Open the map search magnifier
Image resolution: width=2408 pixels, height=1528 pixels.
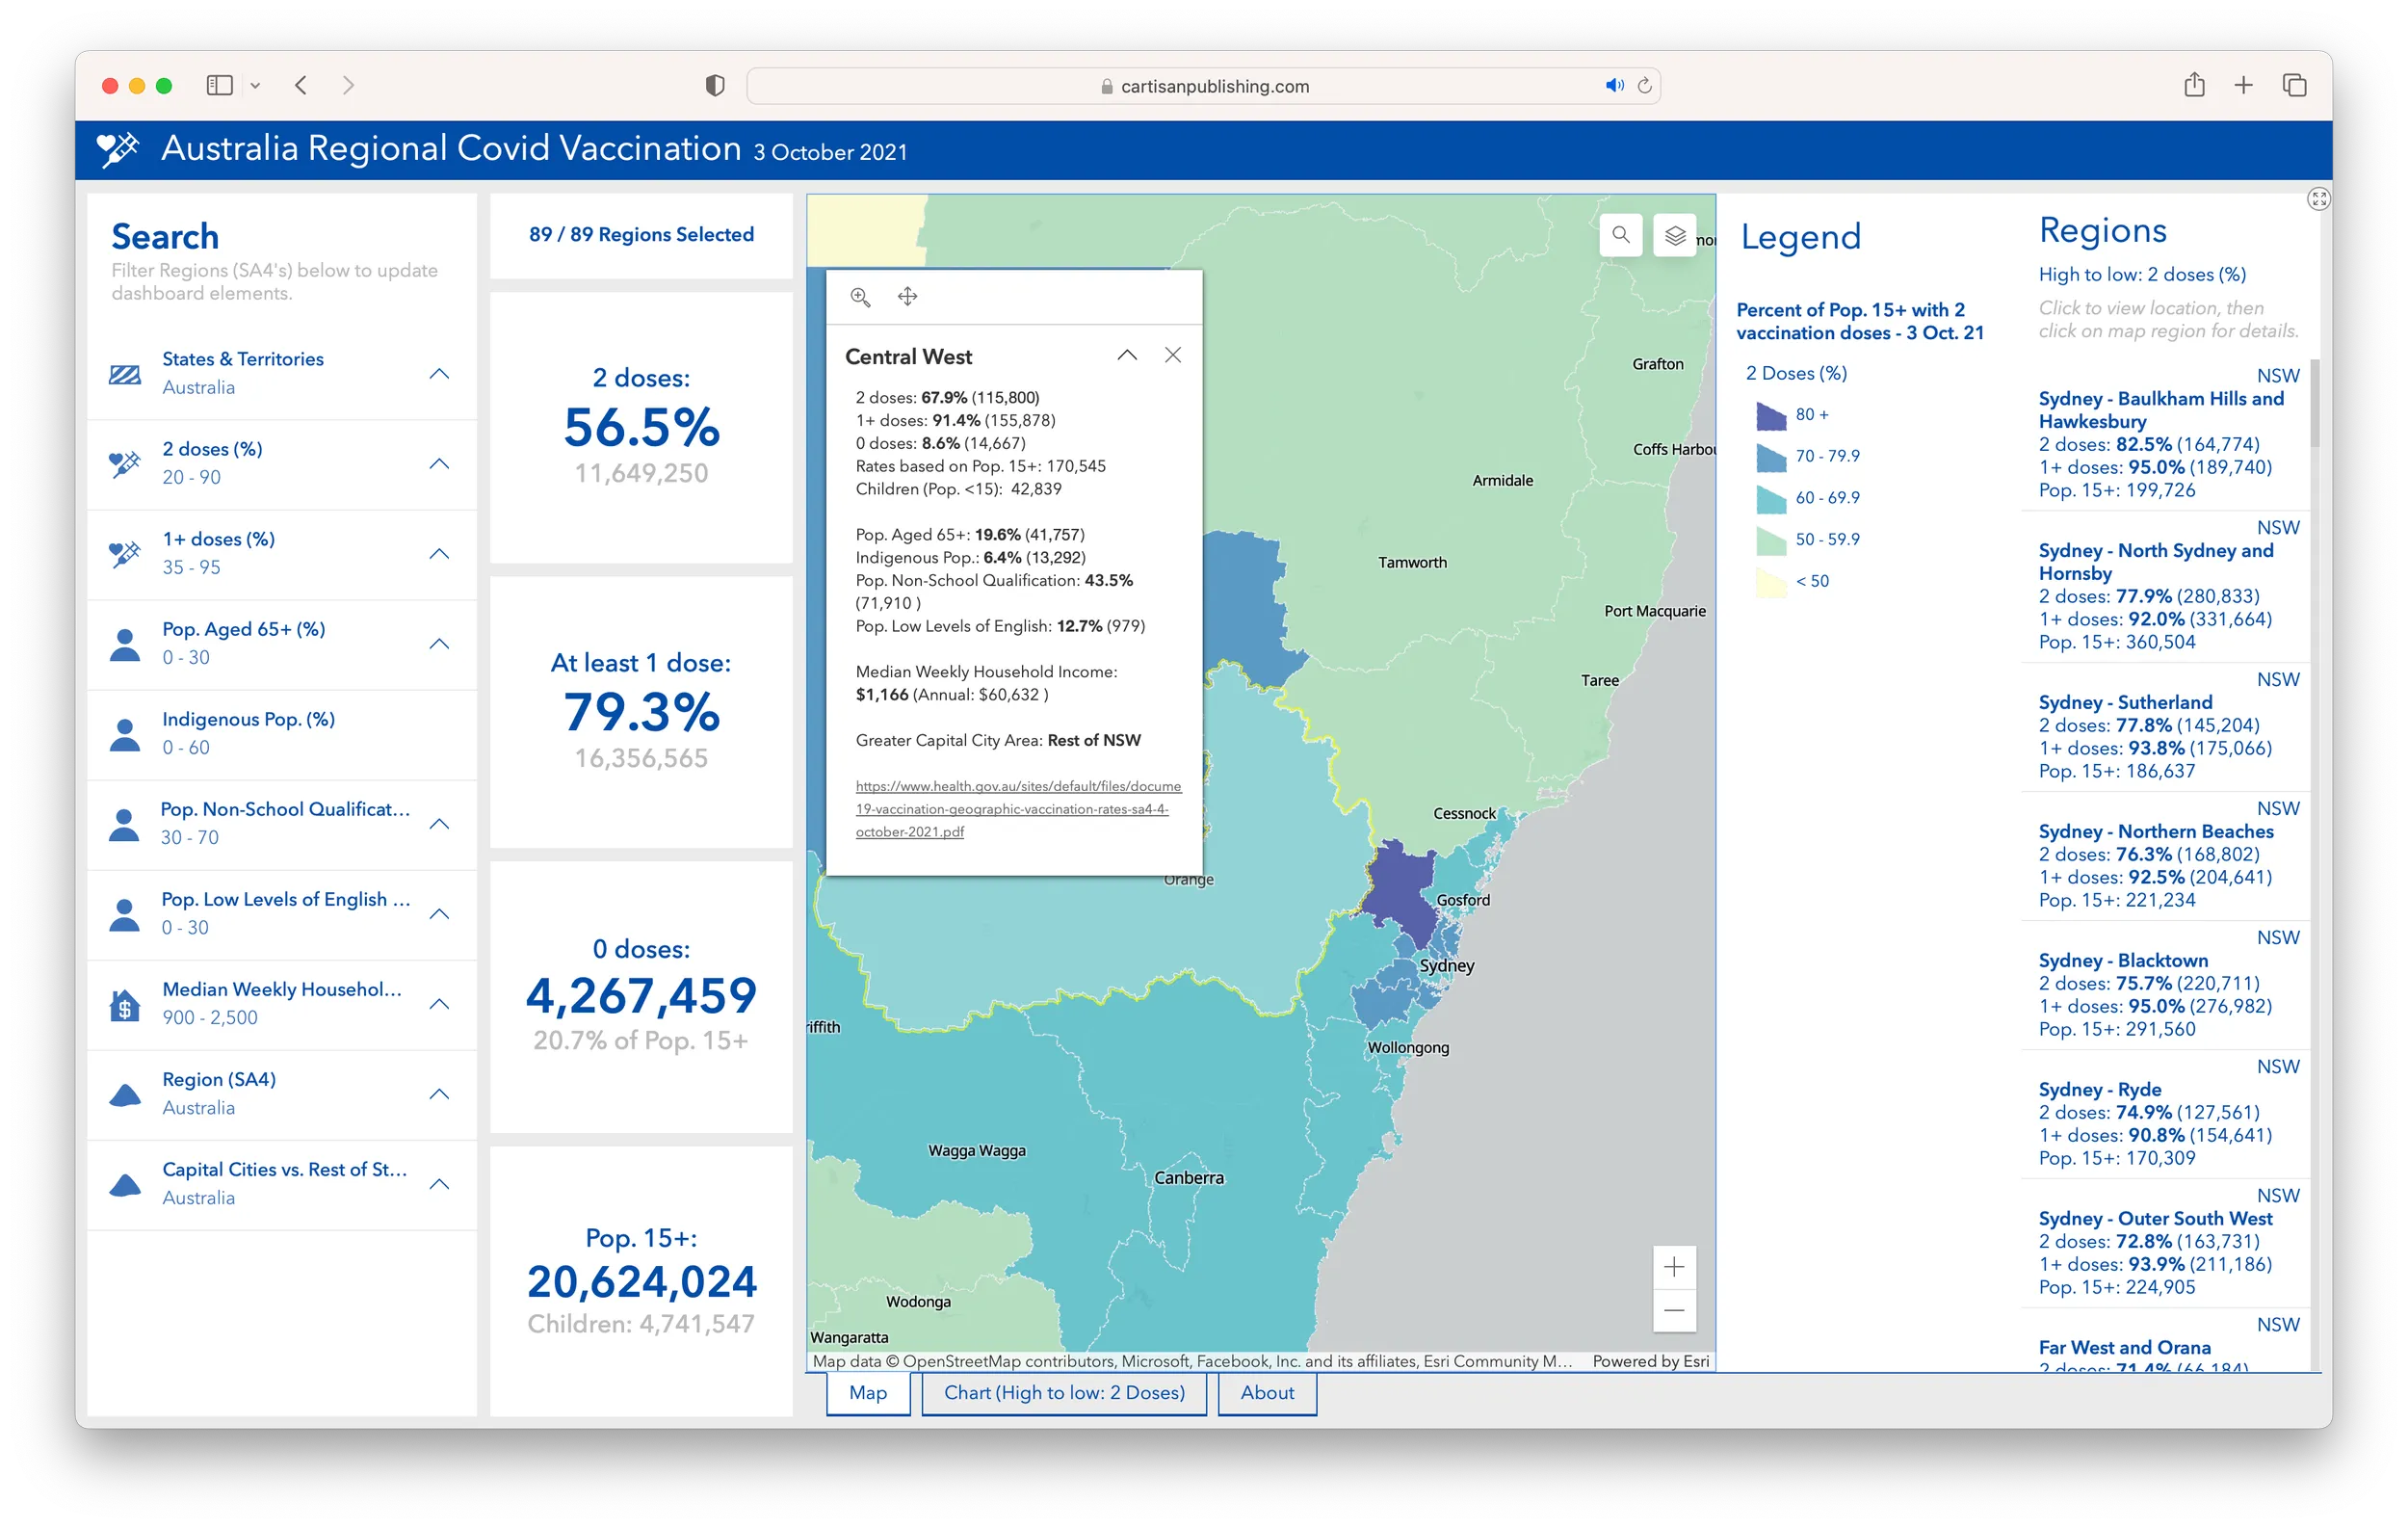pos(1620,235)
